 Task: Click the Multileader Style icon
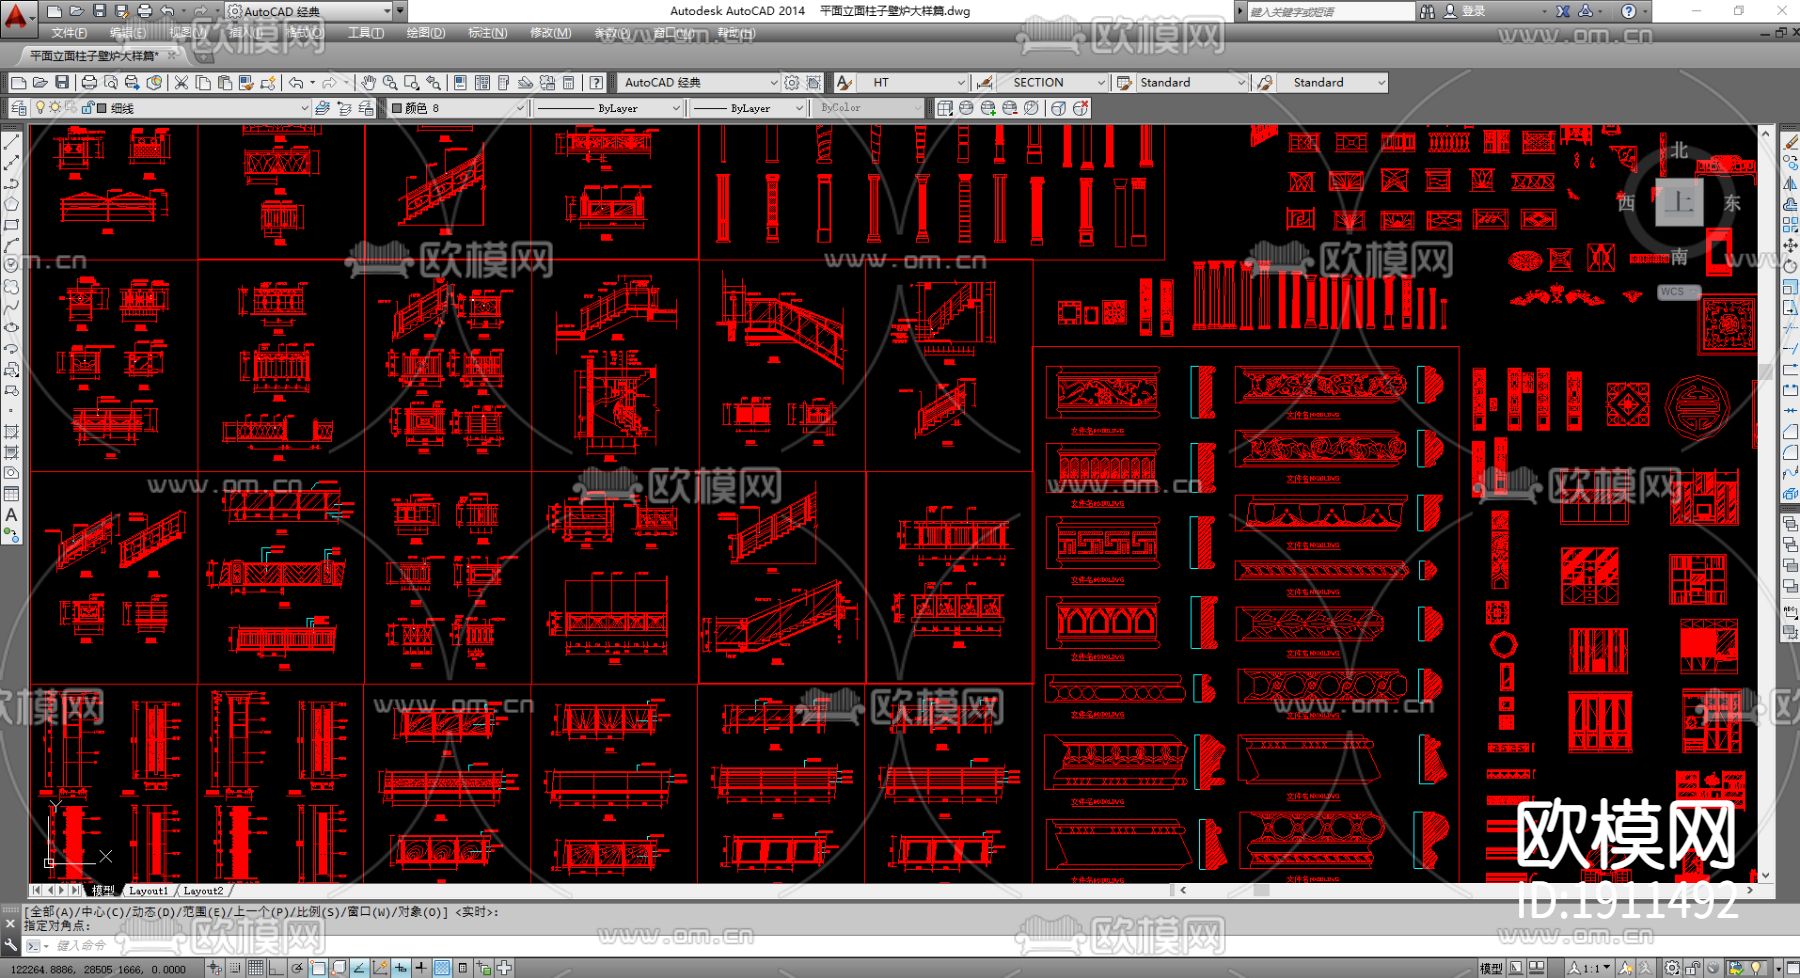click(x=1265, y=82)
